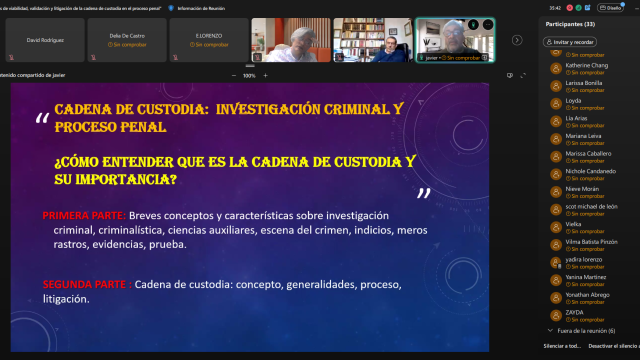Open the Información de Reunión item
The image size is (640, 360).
coord(201,8)
